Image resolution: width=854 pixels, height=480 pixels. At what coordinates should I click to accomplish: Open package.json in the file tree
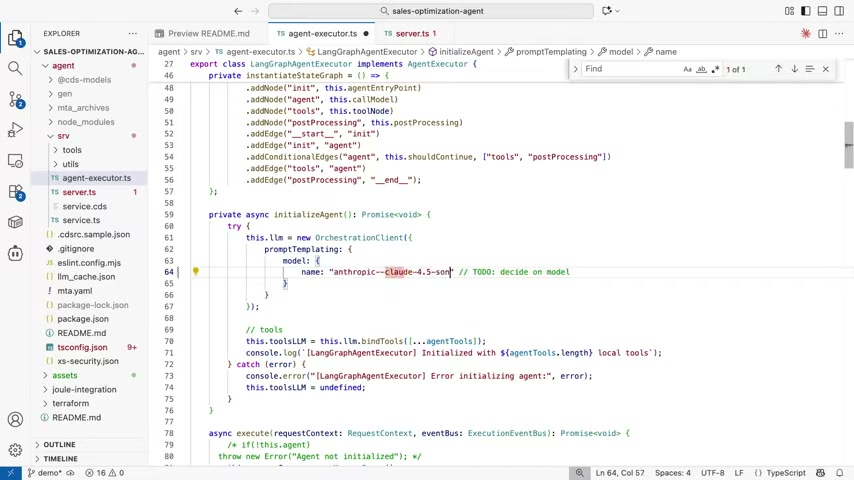click(83, 319)
